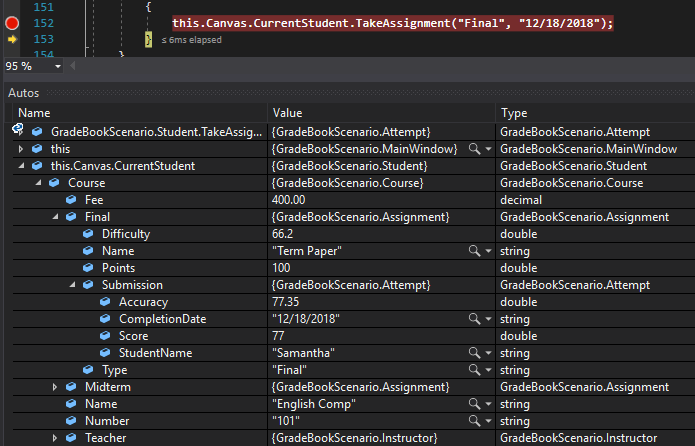Open visualizer dropdown for Number "101" row
This screenshot has width=695, height=446.
(488, 421)
